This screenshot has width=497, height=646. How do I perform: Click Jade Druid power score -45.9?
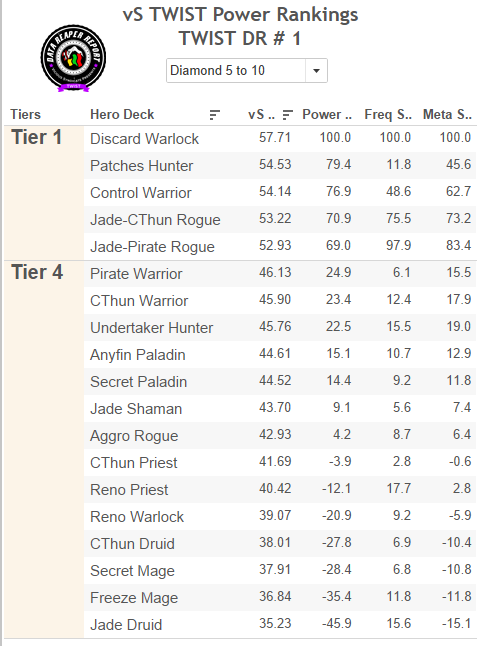(x=337, y=623)
